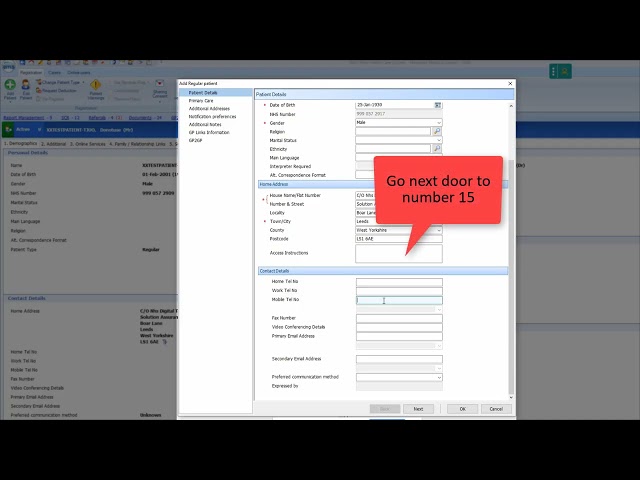Open 4. Family / Relationship Links tab
Viewport: 640px width, 480px height.
click(x=137, y=144)
